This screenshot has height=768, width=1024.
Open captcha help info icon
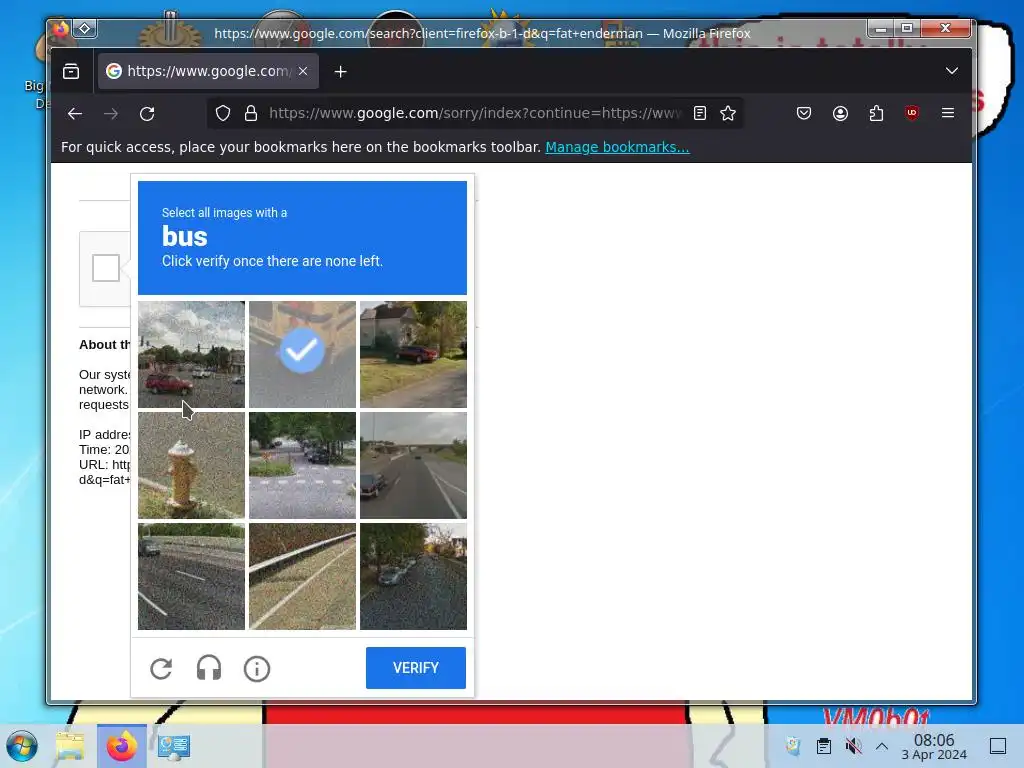point(257,669)
